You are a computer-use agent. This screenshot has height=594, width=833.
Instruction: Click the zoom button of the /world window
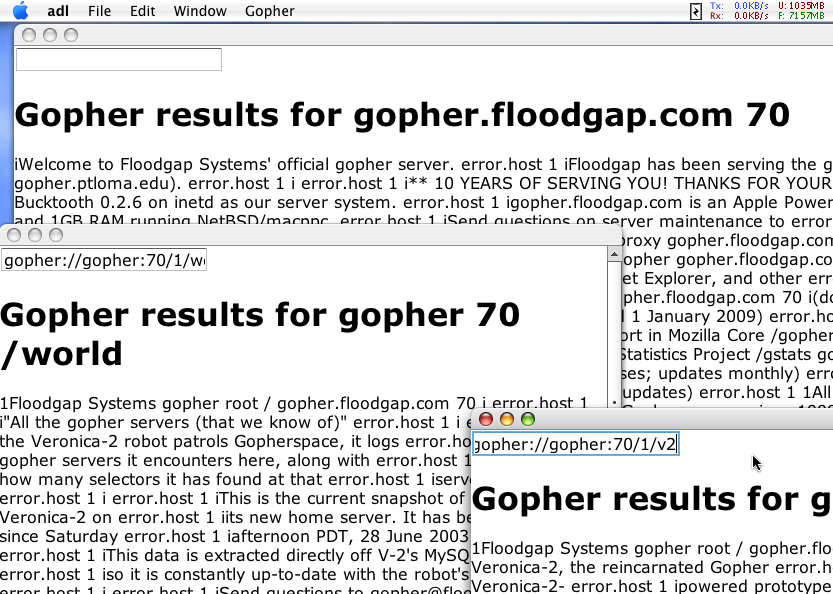(55, 235)
